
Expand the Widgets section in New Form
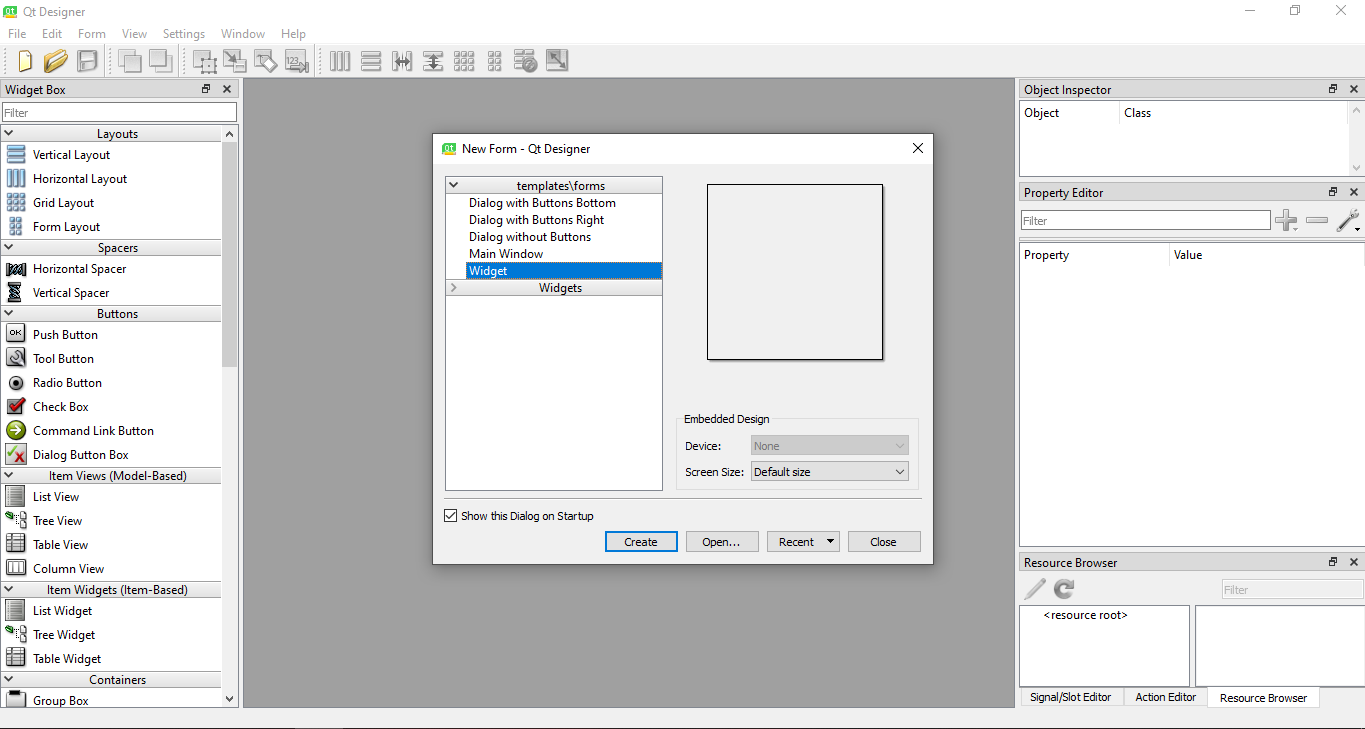453,288
